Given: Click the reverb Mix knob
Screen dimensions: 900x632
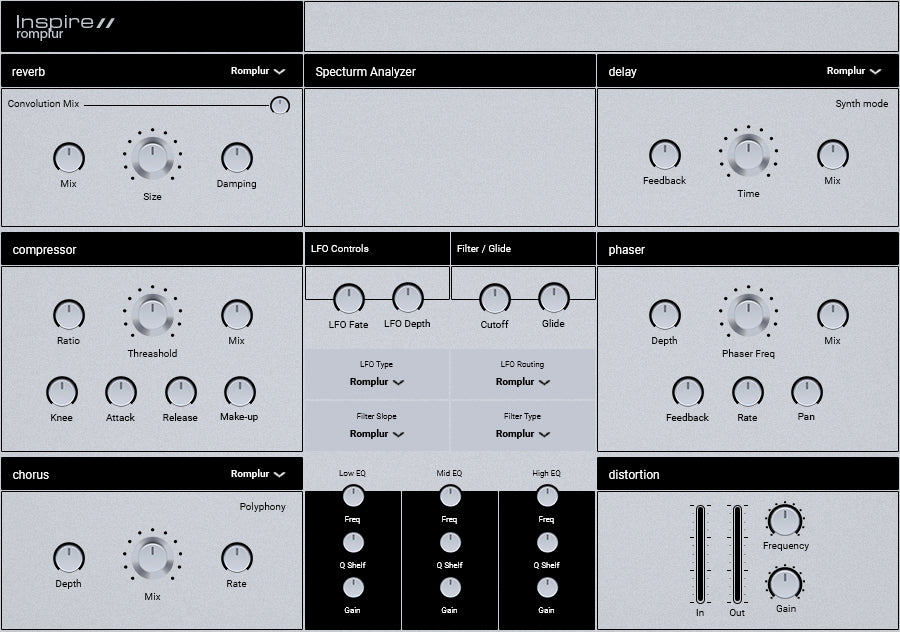Looking at the screenshot, I should coord(69,158).
